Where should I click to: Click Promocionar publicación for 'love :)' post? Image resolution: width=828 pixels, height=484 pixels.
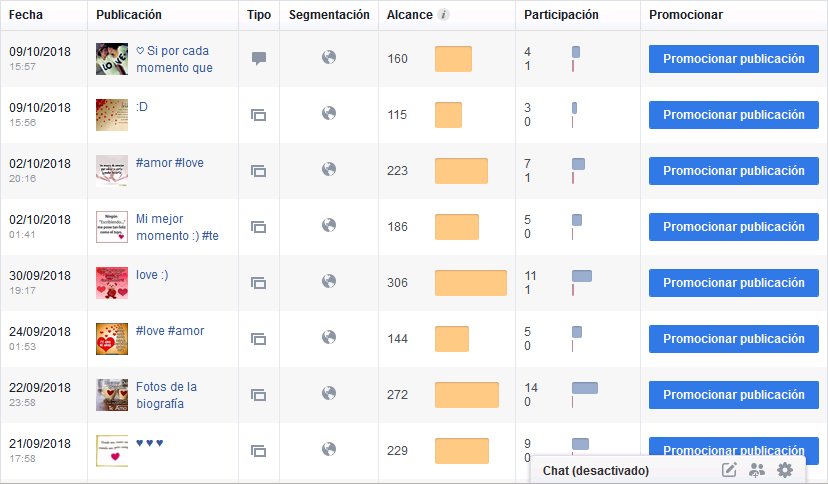[733, 283]
